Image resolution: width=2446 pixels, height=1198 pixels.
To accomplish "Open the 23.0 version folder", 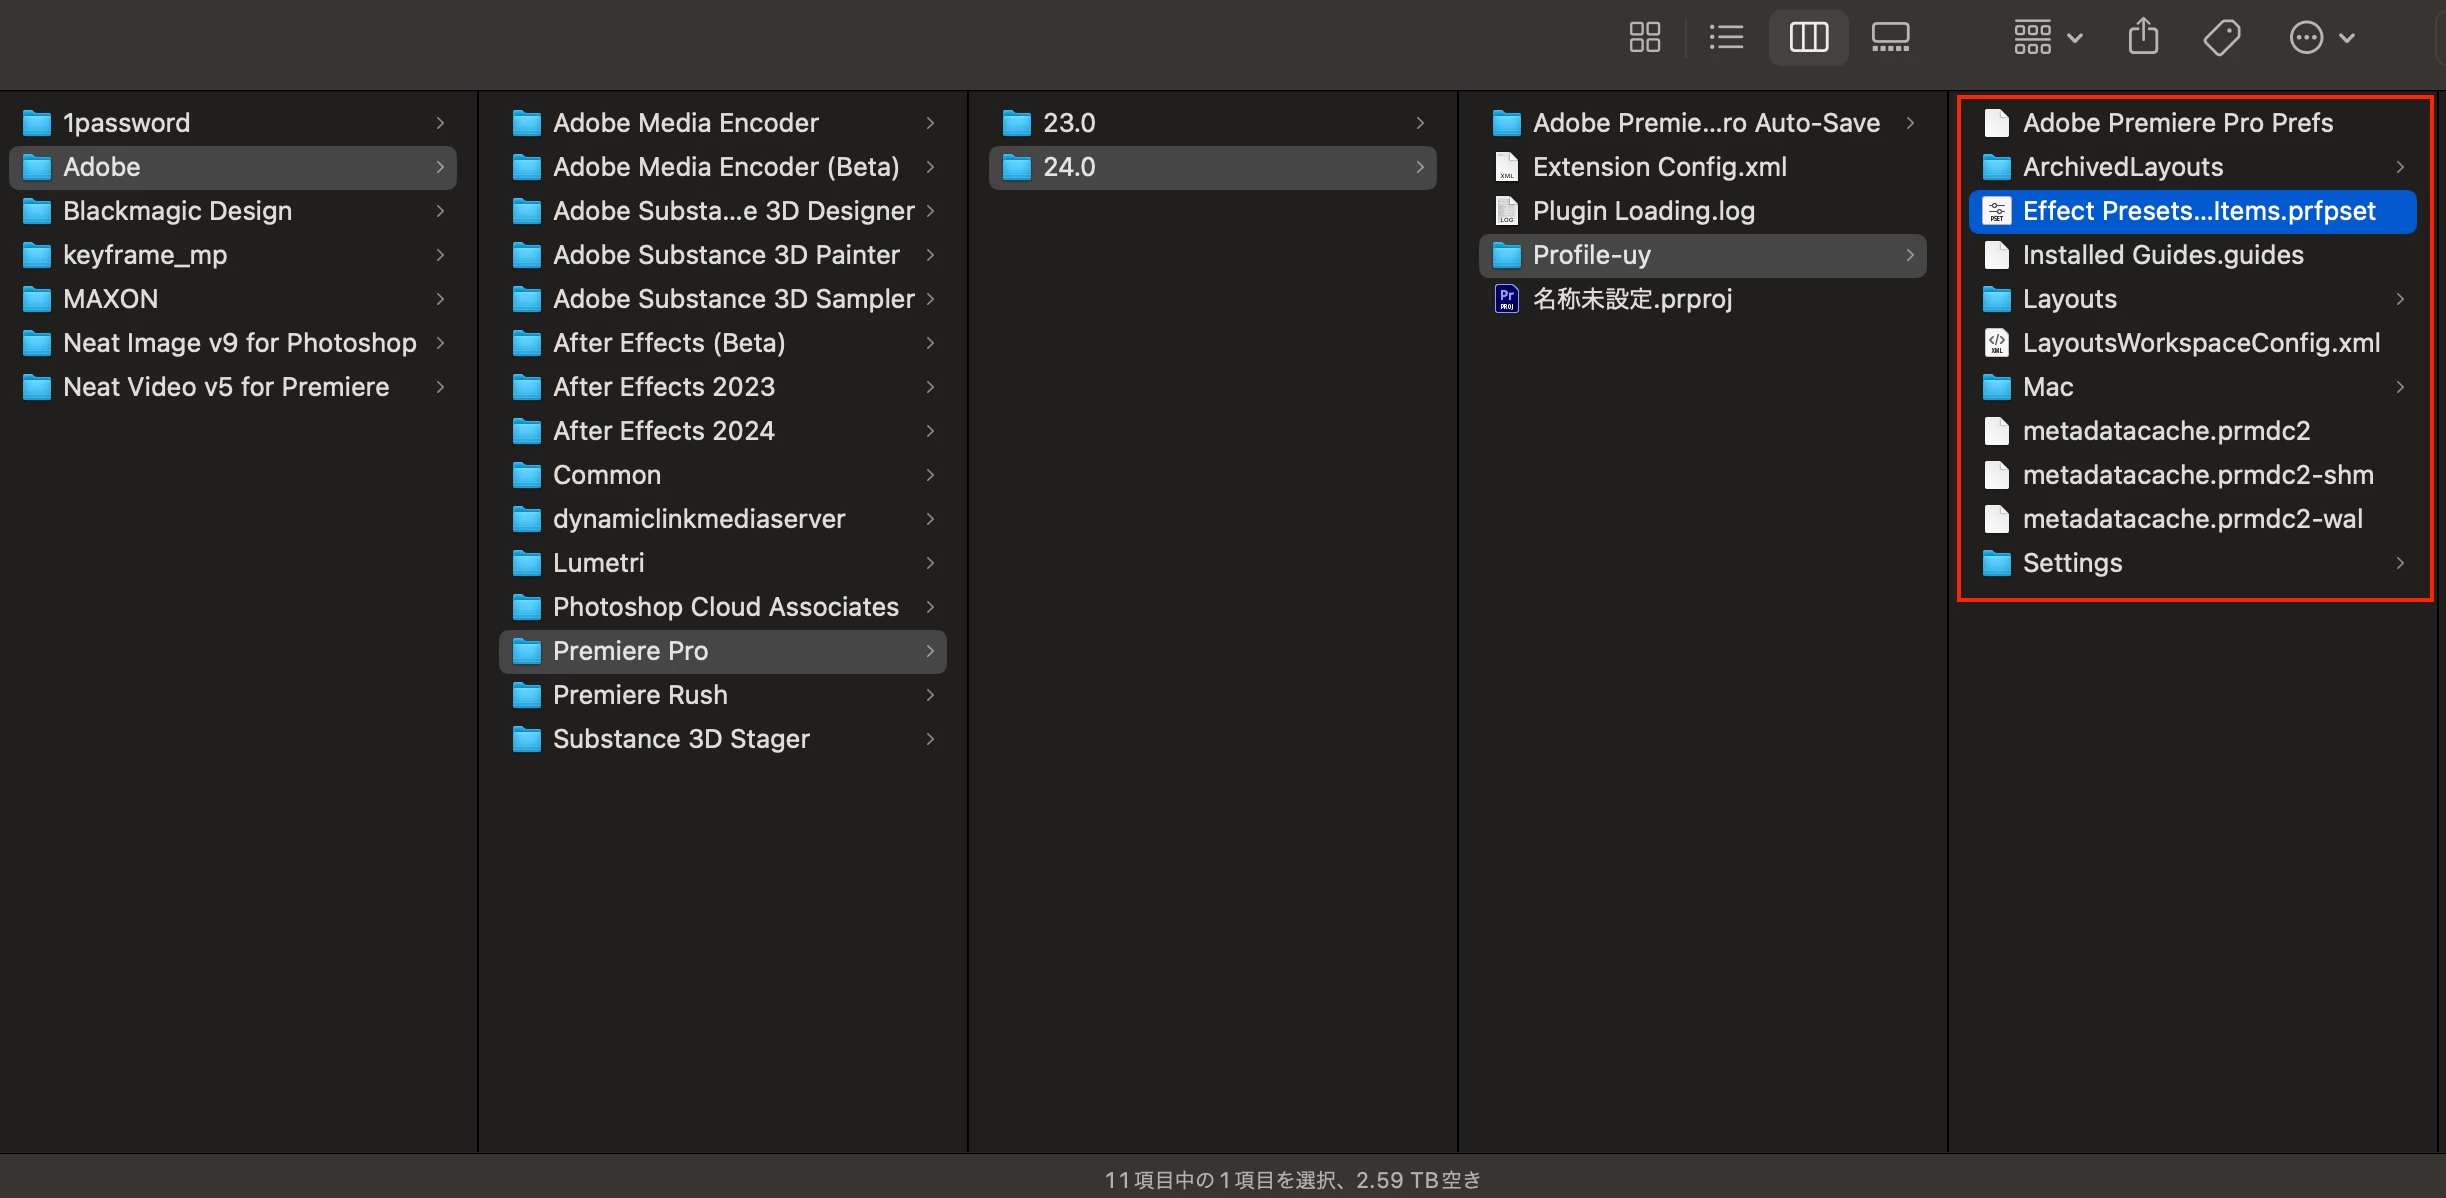I will [1068, 123].
